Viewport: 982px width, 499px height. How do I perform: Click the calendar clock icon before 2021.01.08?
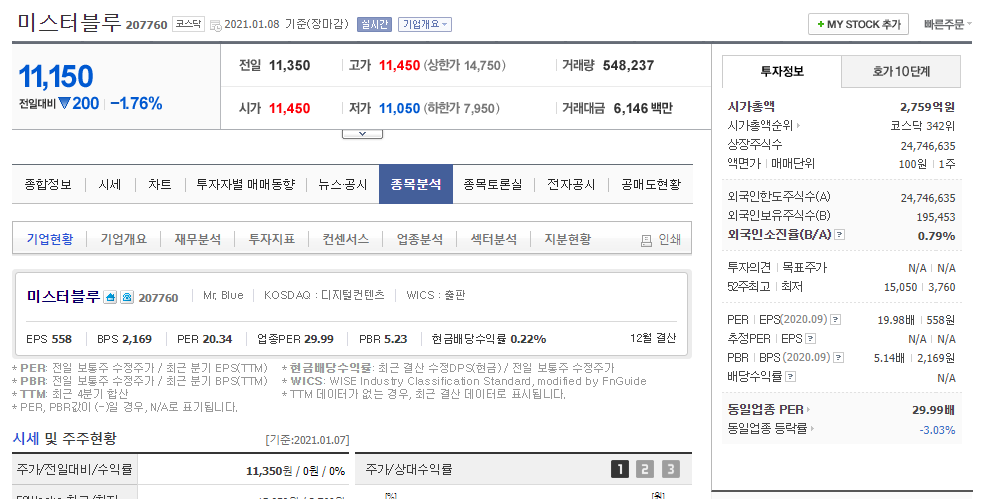[x=215, y=26]
